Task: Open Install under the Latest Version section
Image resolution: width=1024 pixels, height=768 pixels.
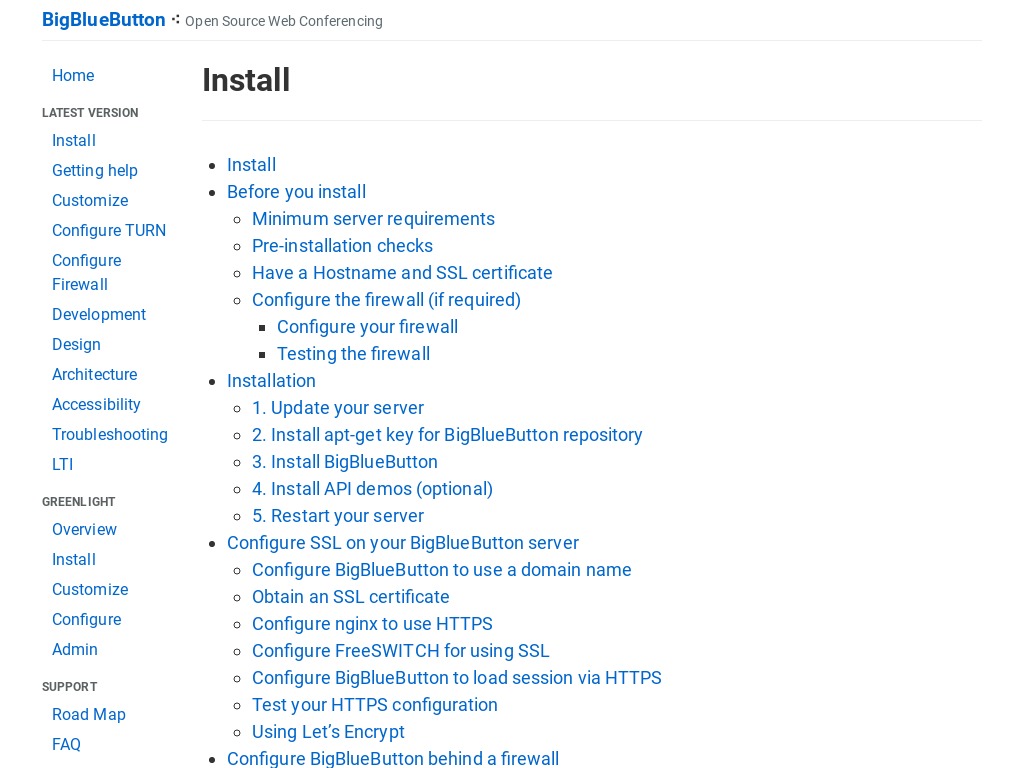Action: click(74, 141)
